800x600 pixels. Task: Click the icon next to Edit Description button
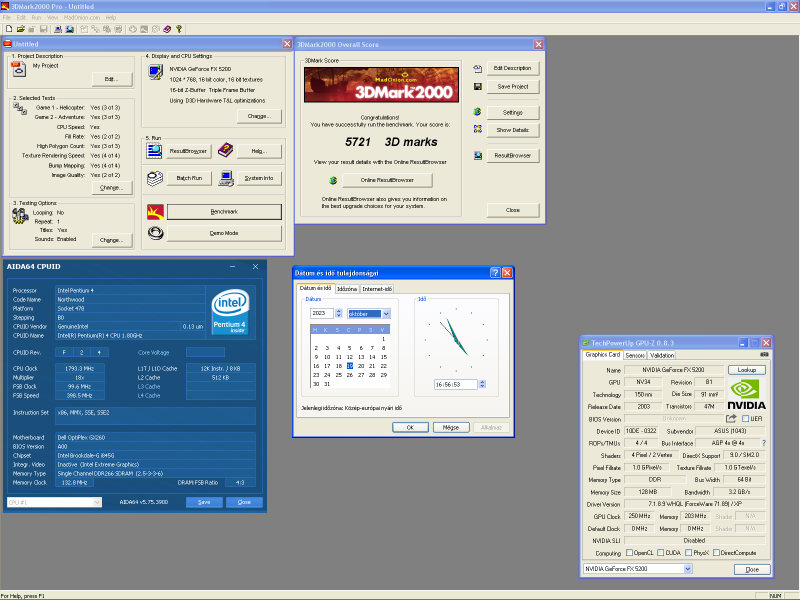pos(478,68)
